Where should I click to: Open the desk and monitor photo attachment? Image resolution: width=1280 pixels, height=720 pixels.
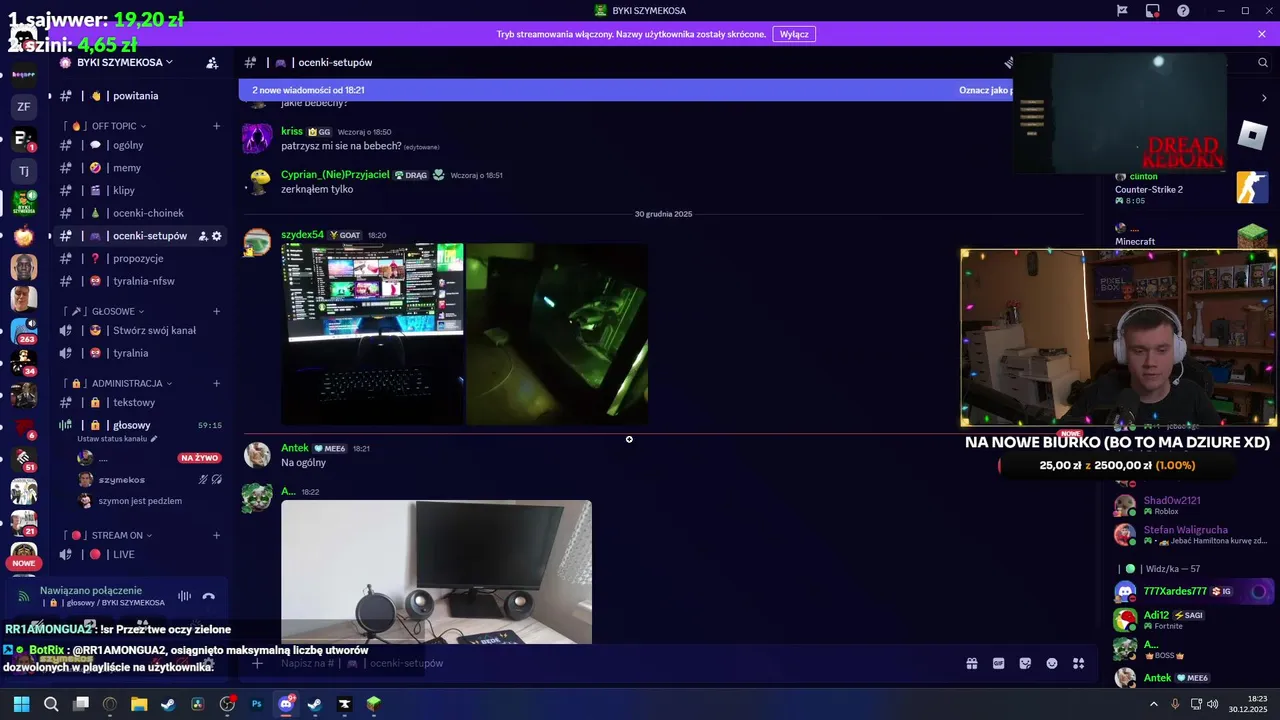pos(436,572)
